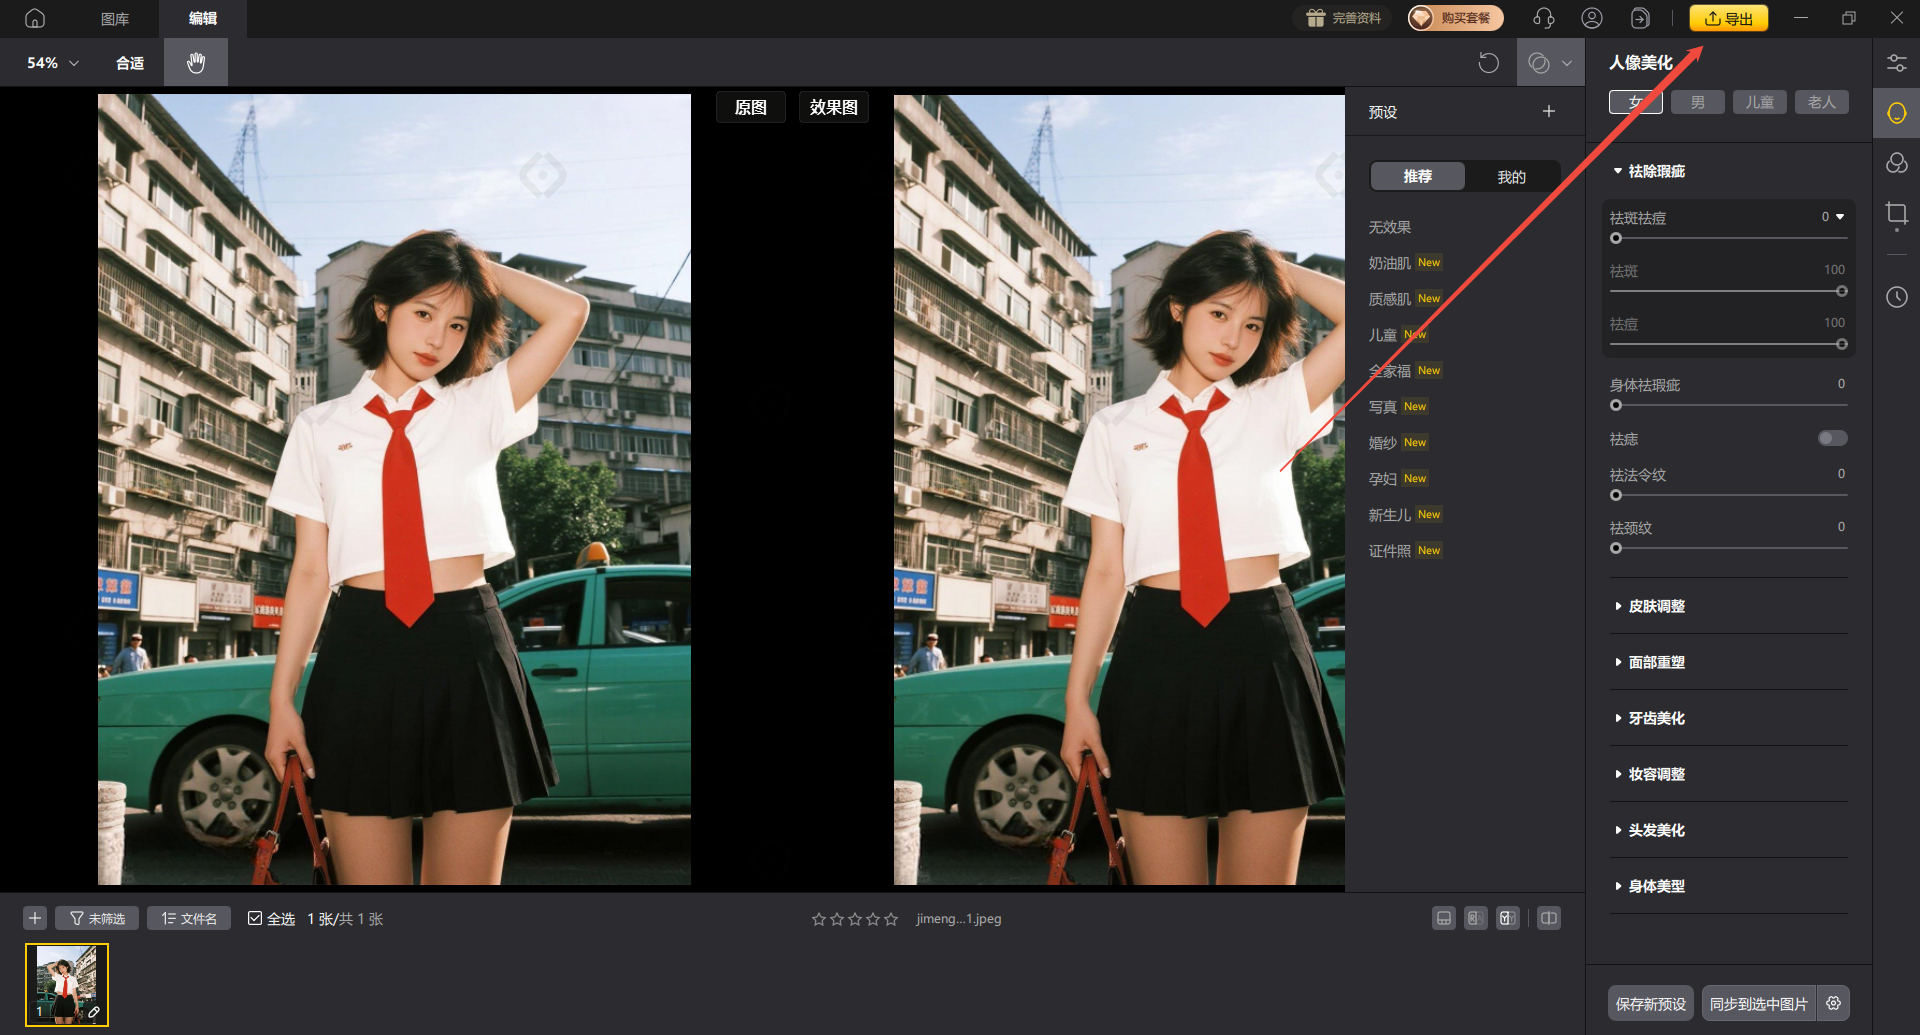Check the 全选 checkbox

point(255,918)
